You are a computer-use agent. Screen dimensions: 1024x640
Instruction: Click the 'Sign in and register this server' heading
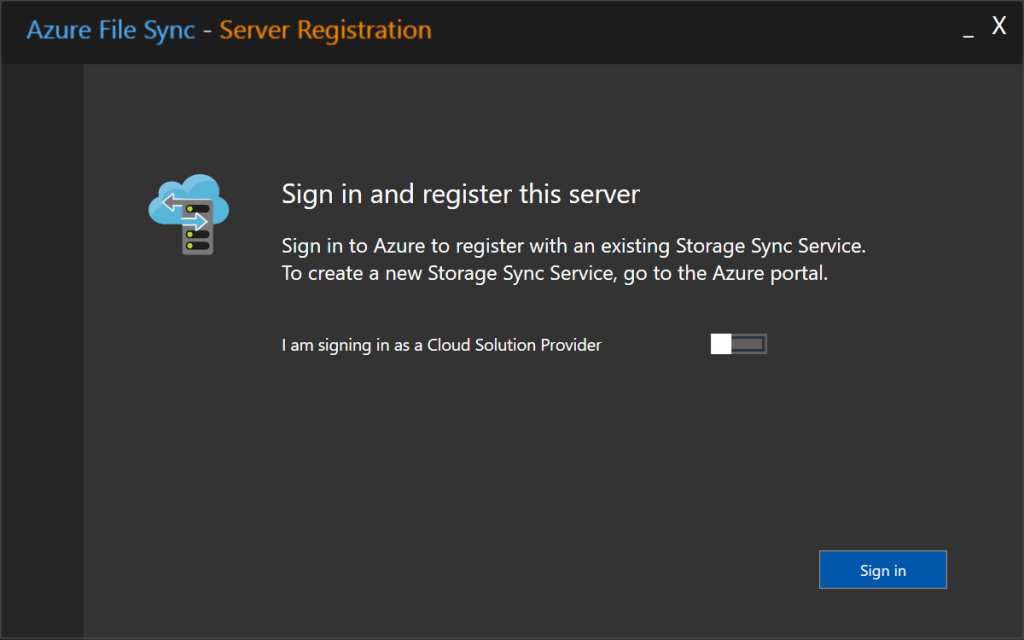click(460, 193)
